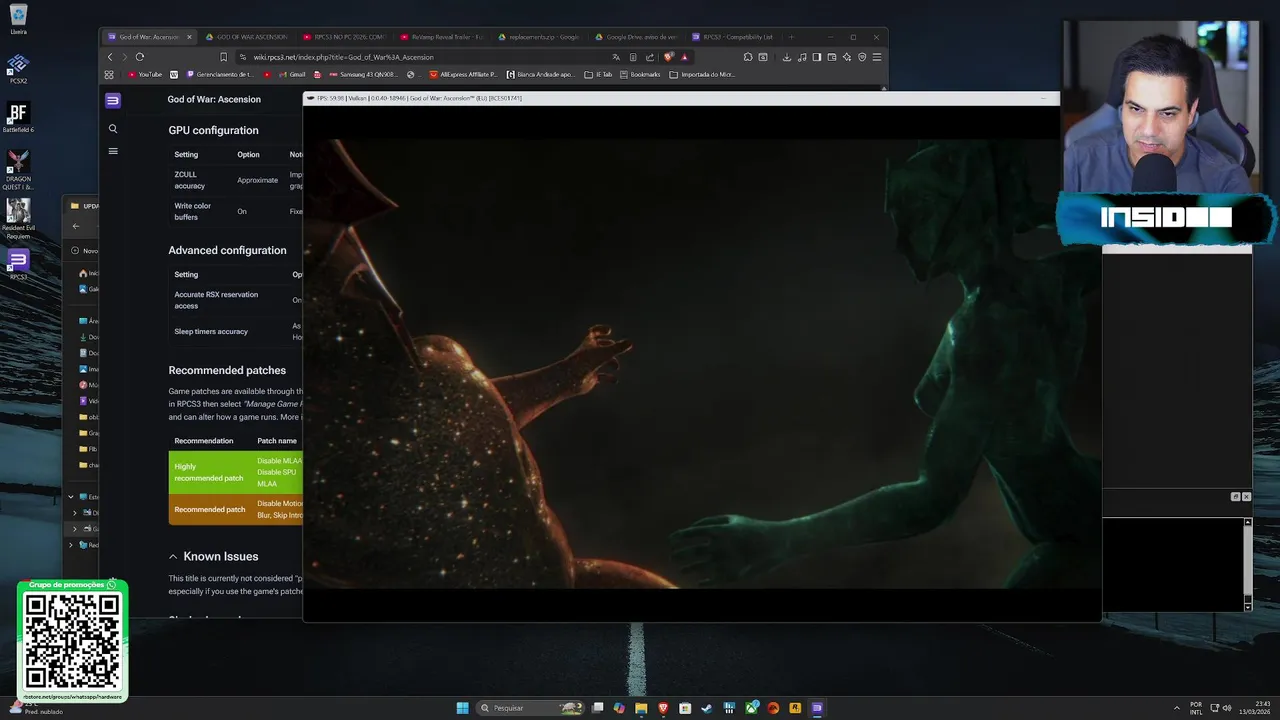1280x720 pixels.
Task: Launch the Dragon Quest desktop shortcut
Action: [18, 170]
